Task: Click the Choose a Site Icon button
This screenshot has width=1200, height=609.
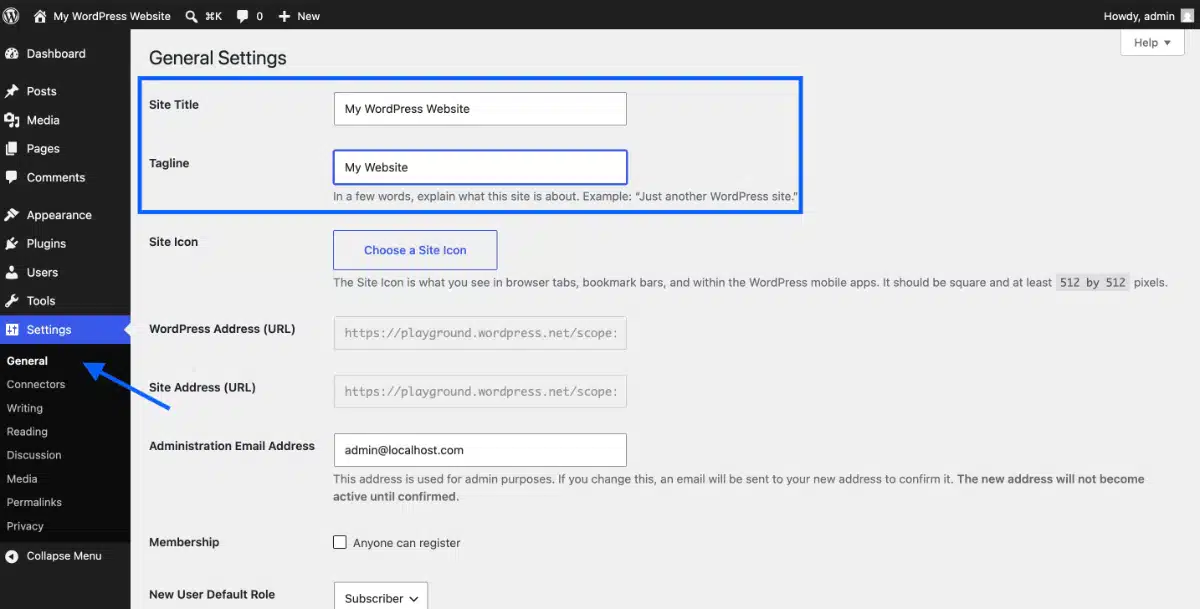Action: coord(415,250)
